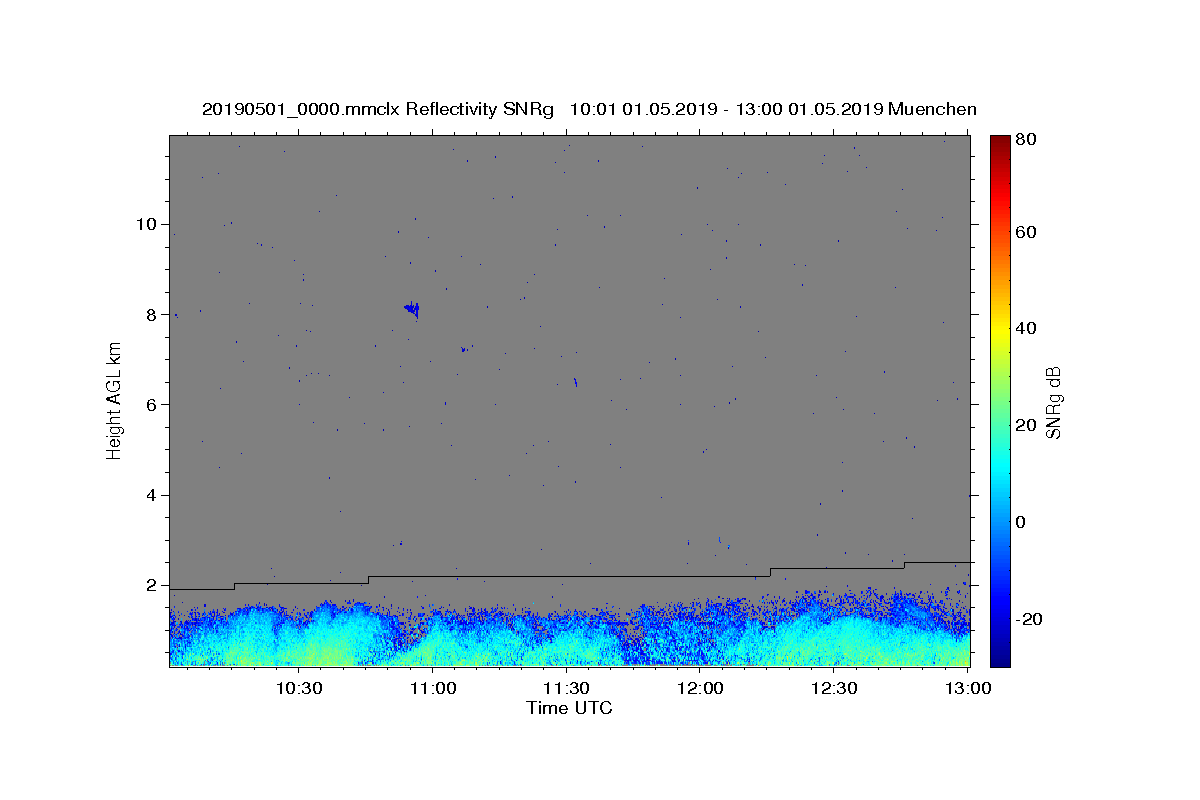Click the 'Time UTC' x-axis label

click(569, 708)
